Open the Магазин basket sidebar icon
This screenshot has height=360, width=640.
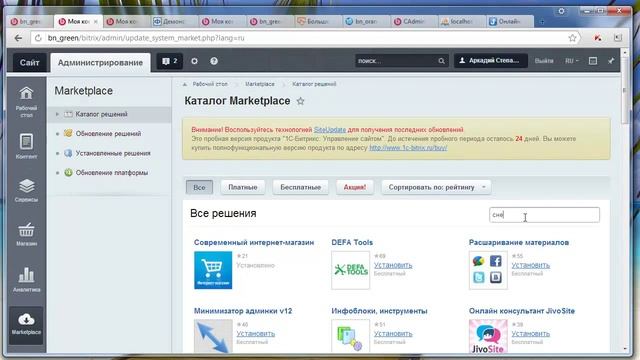tap(26, 234)
